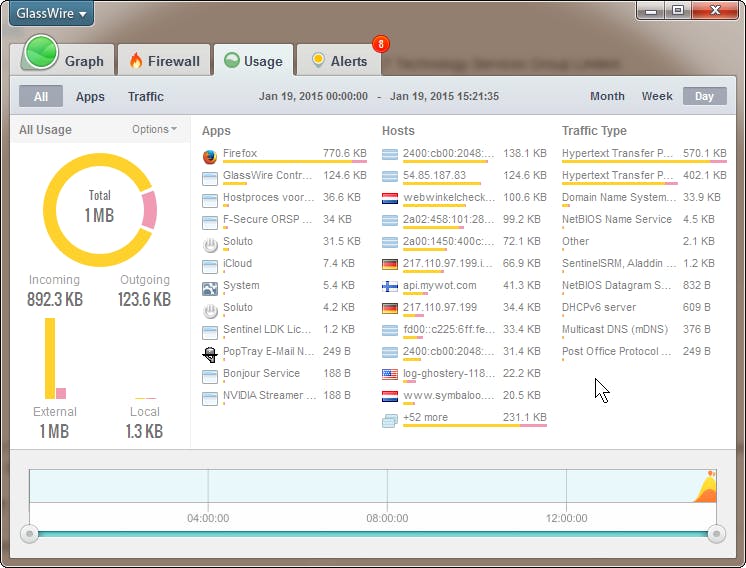Click the Outgoing 123.6 KB value
Viewport: 746px width, 568px height.
coord(144,299)
